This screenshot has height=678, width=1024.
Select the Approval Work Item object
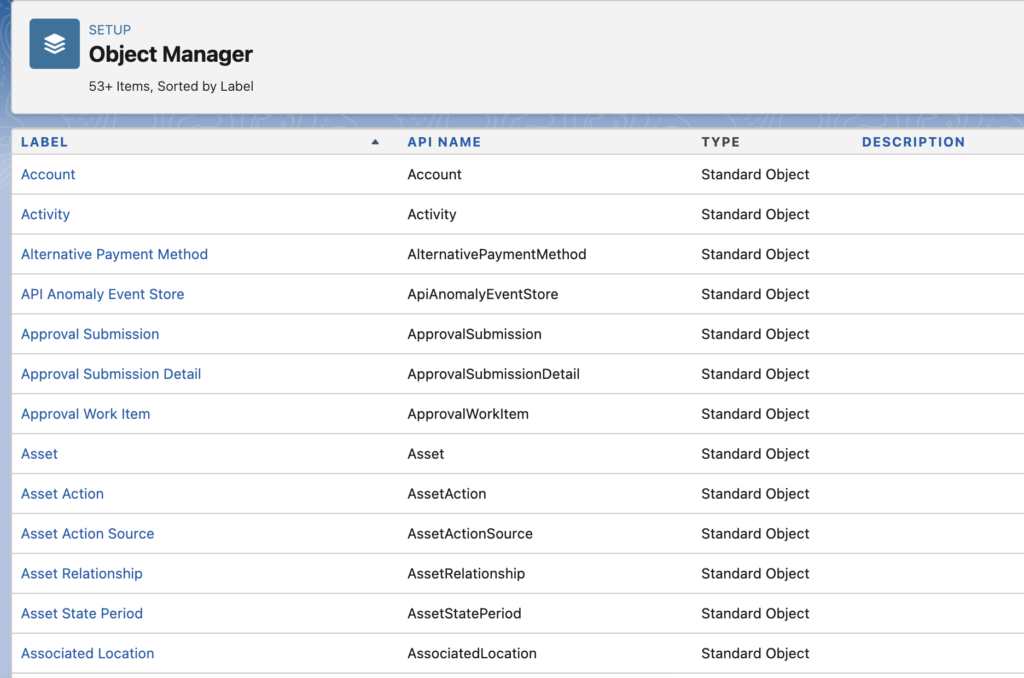[85, 414]
